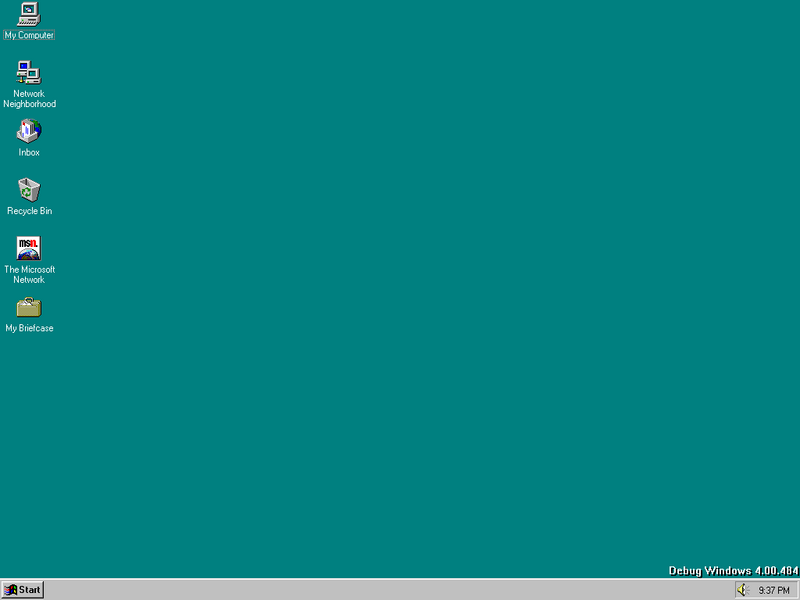This screenshot has width=800, height=600.
Task: Click the networked computers icon
Action: [x=29, y=73]
